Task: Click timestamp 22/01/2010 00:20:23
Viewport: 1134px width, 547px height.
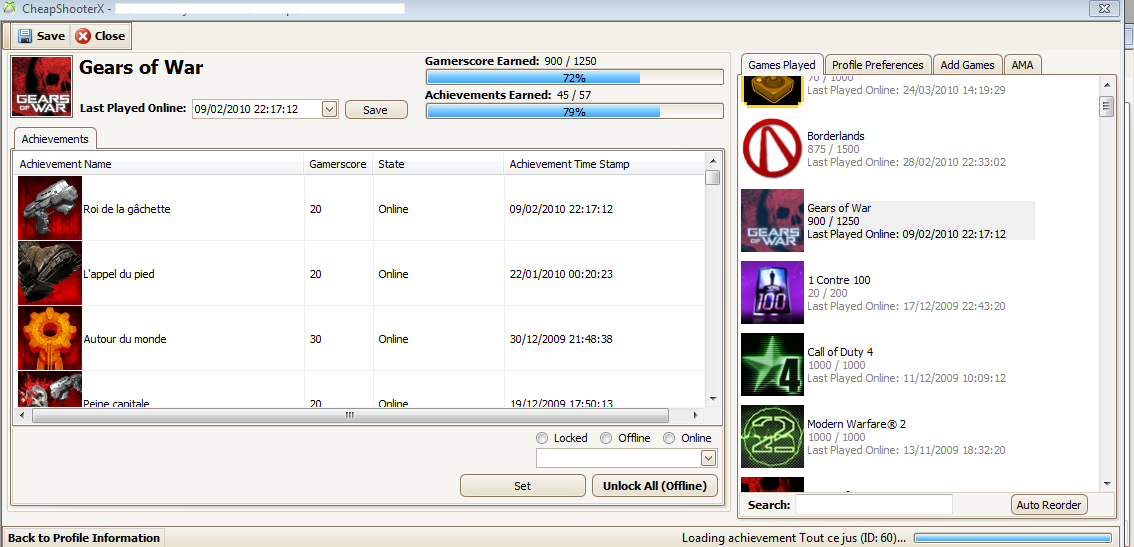Action: [561, 274]
